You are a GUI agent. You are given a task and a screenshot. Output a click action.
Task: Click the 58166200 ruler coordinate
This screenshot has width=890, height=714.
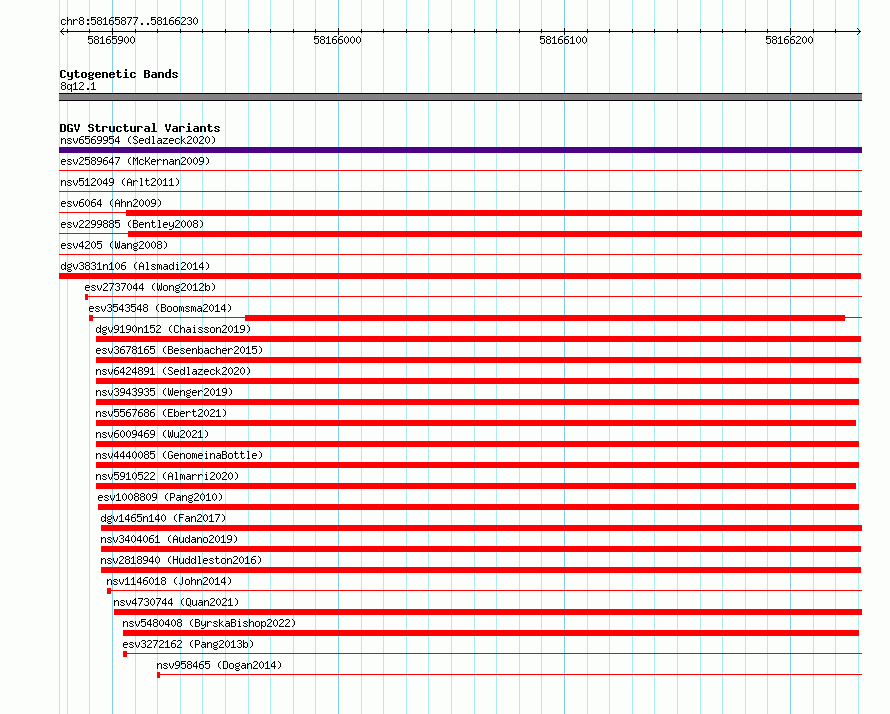tap(789, 40)
